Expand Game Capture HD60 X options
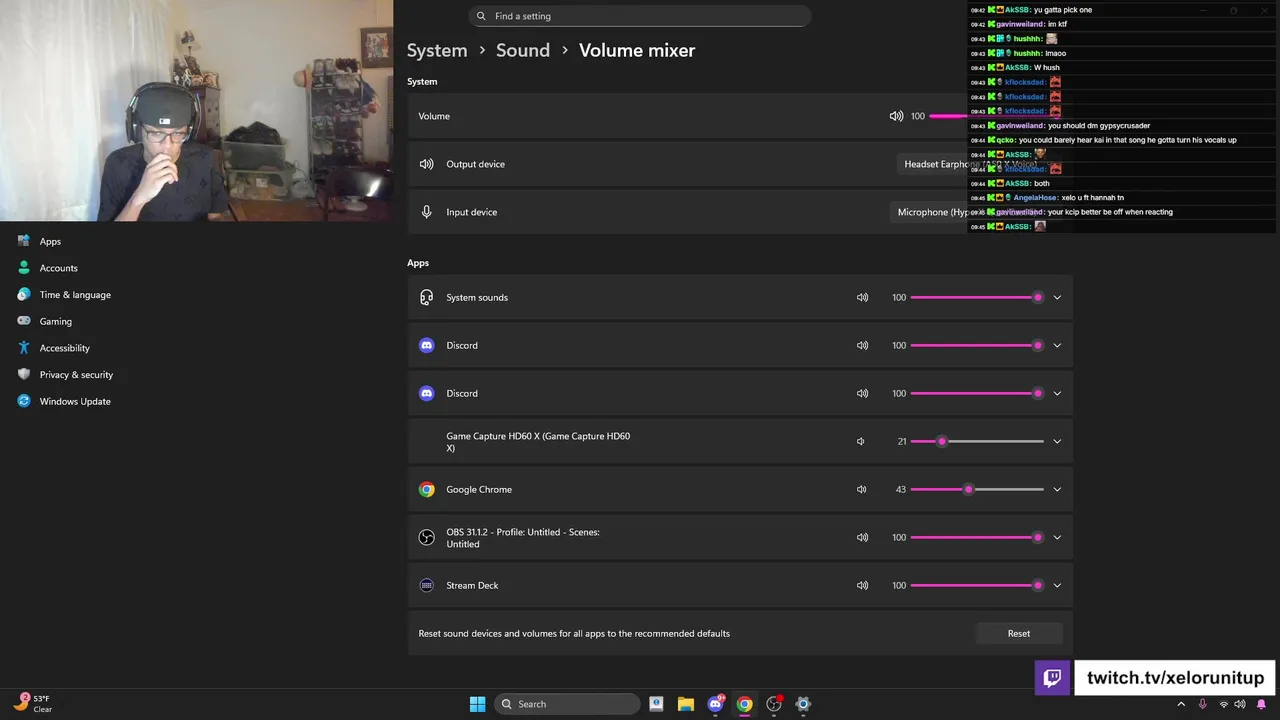1280x720 pixels. pos(1057,441)
